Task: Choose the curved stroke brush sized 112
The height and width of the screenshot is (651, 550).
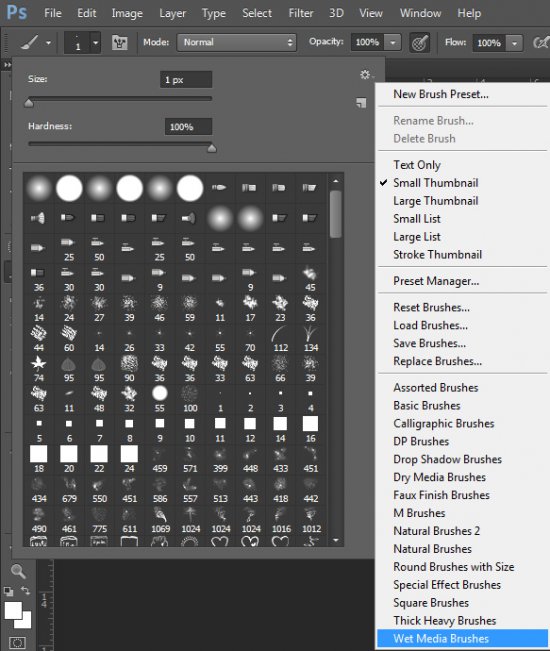Action: pyautogui.click(x=280, y=338)
